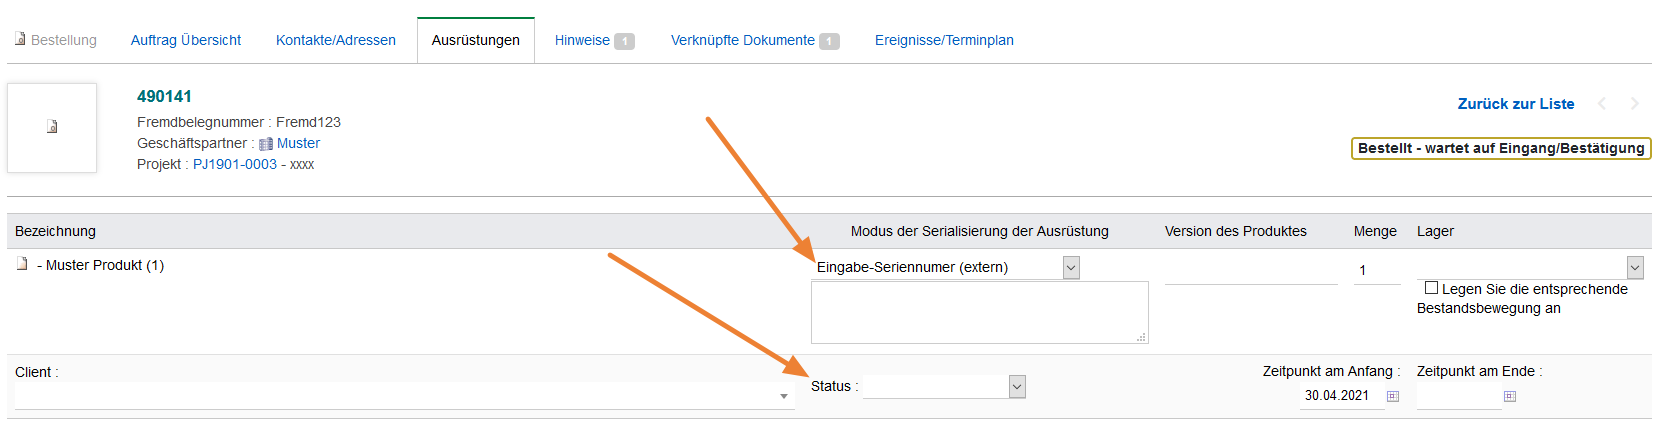Click the Muster Produkt document icon

(x=22, y=264)
